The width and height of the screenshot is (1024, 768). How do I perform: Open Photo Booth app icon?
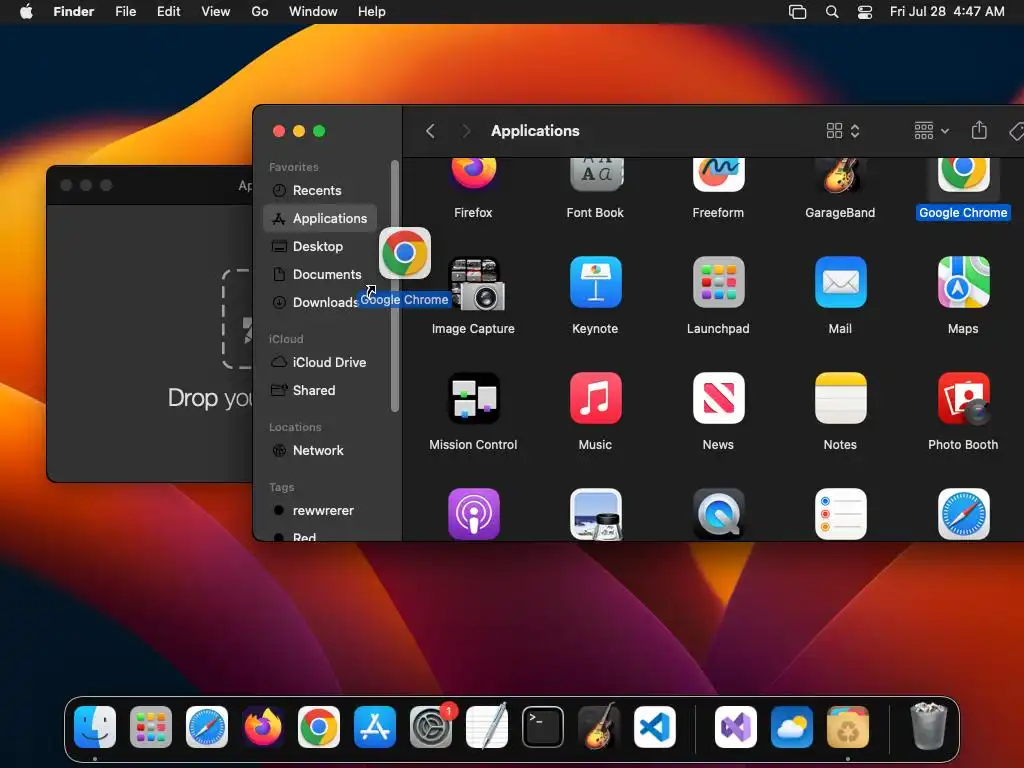point(963,398)
